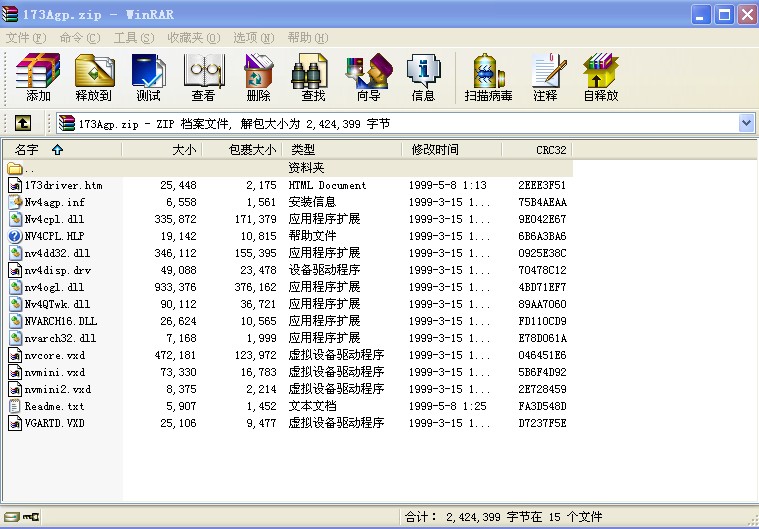759x529 pixels.
Task: Click packed size value 123,972
Action: click(x=255, y=355)
